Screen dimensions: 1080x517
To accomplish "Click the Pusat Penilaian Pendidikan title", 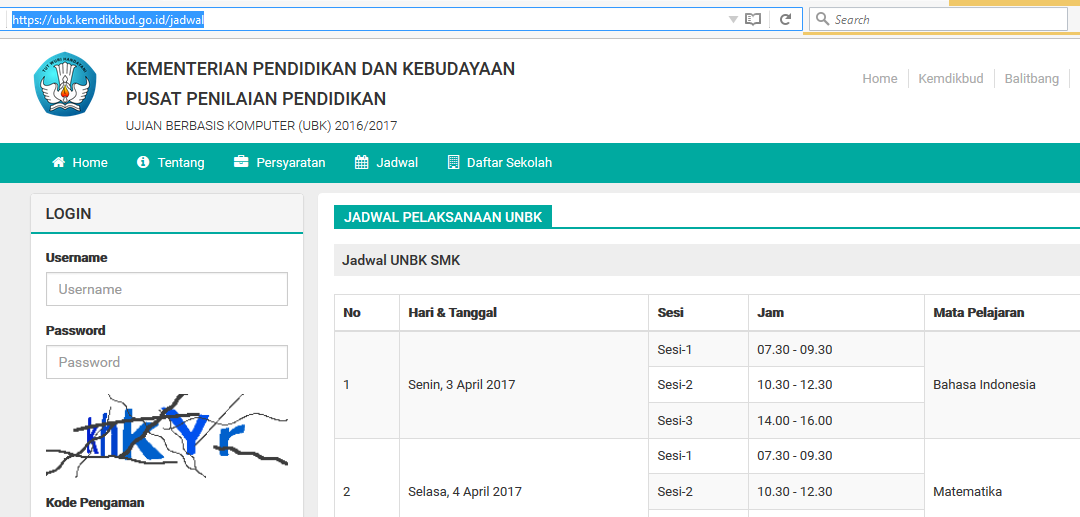I will click(256, 99).
